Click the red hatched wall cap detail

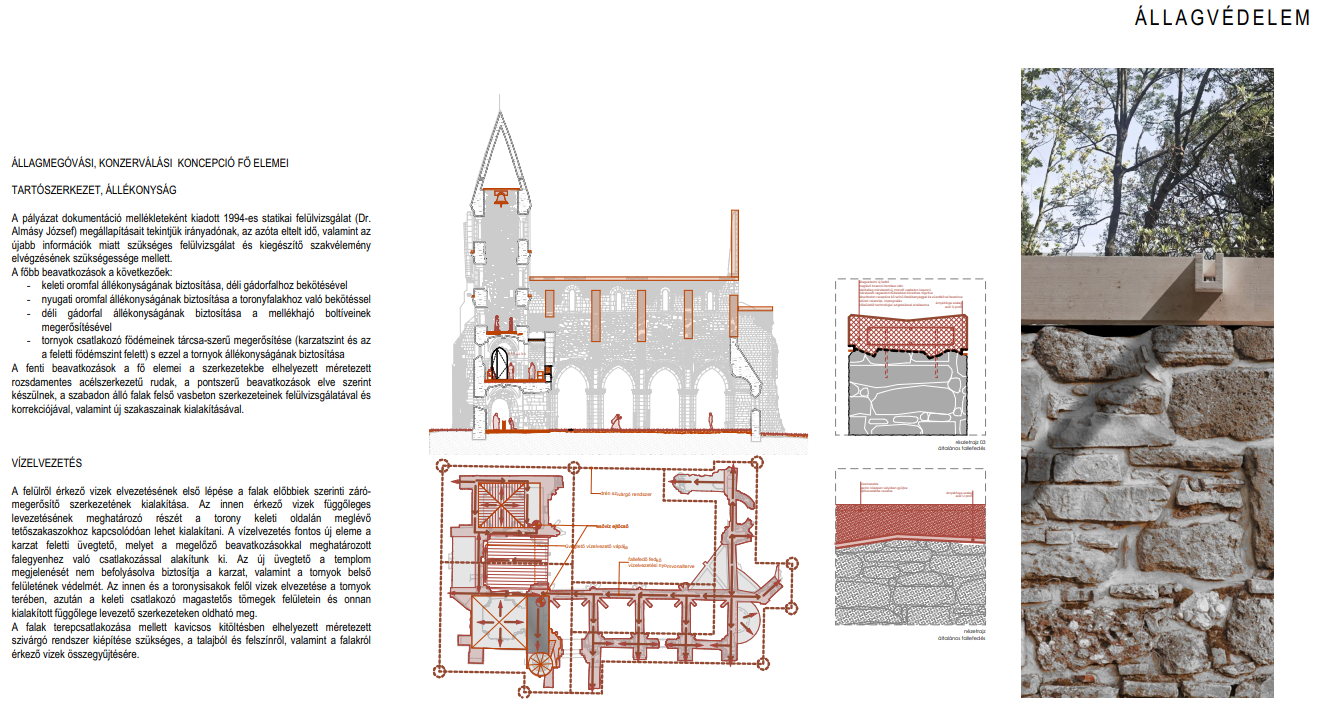(x=909, y=332)
